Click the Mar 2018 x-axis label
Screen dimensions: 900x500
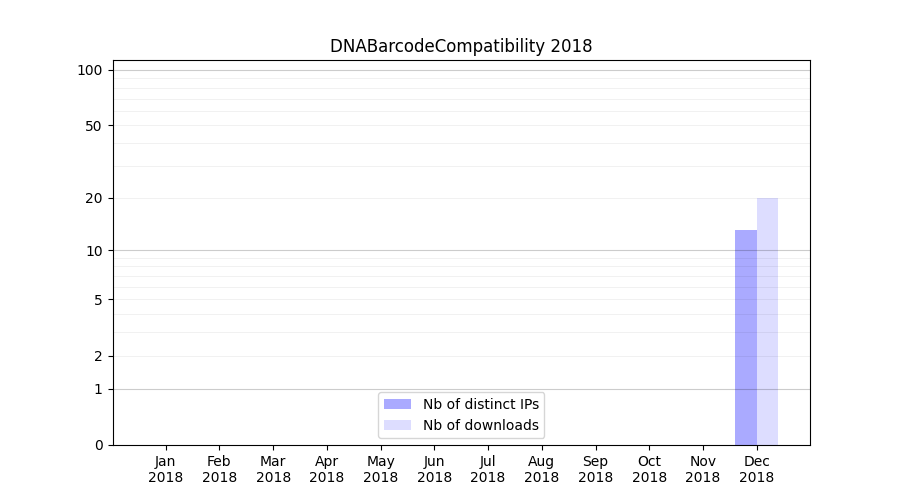point(273,469)
